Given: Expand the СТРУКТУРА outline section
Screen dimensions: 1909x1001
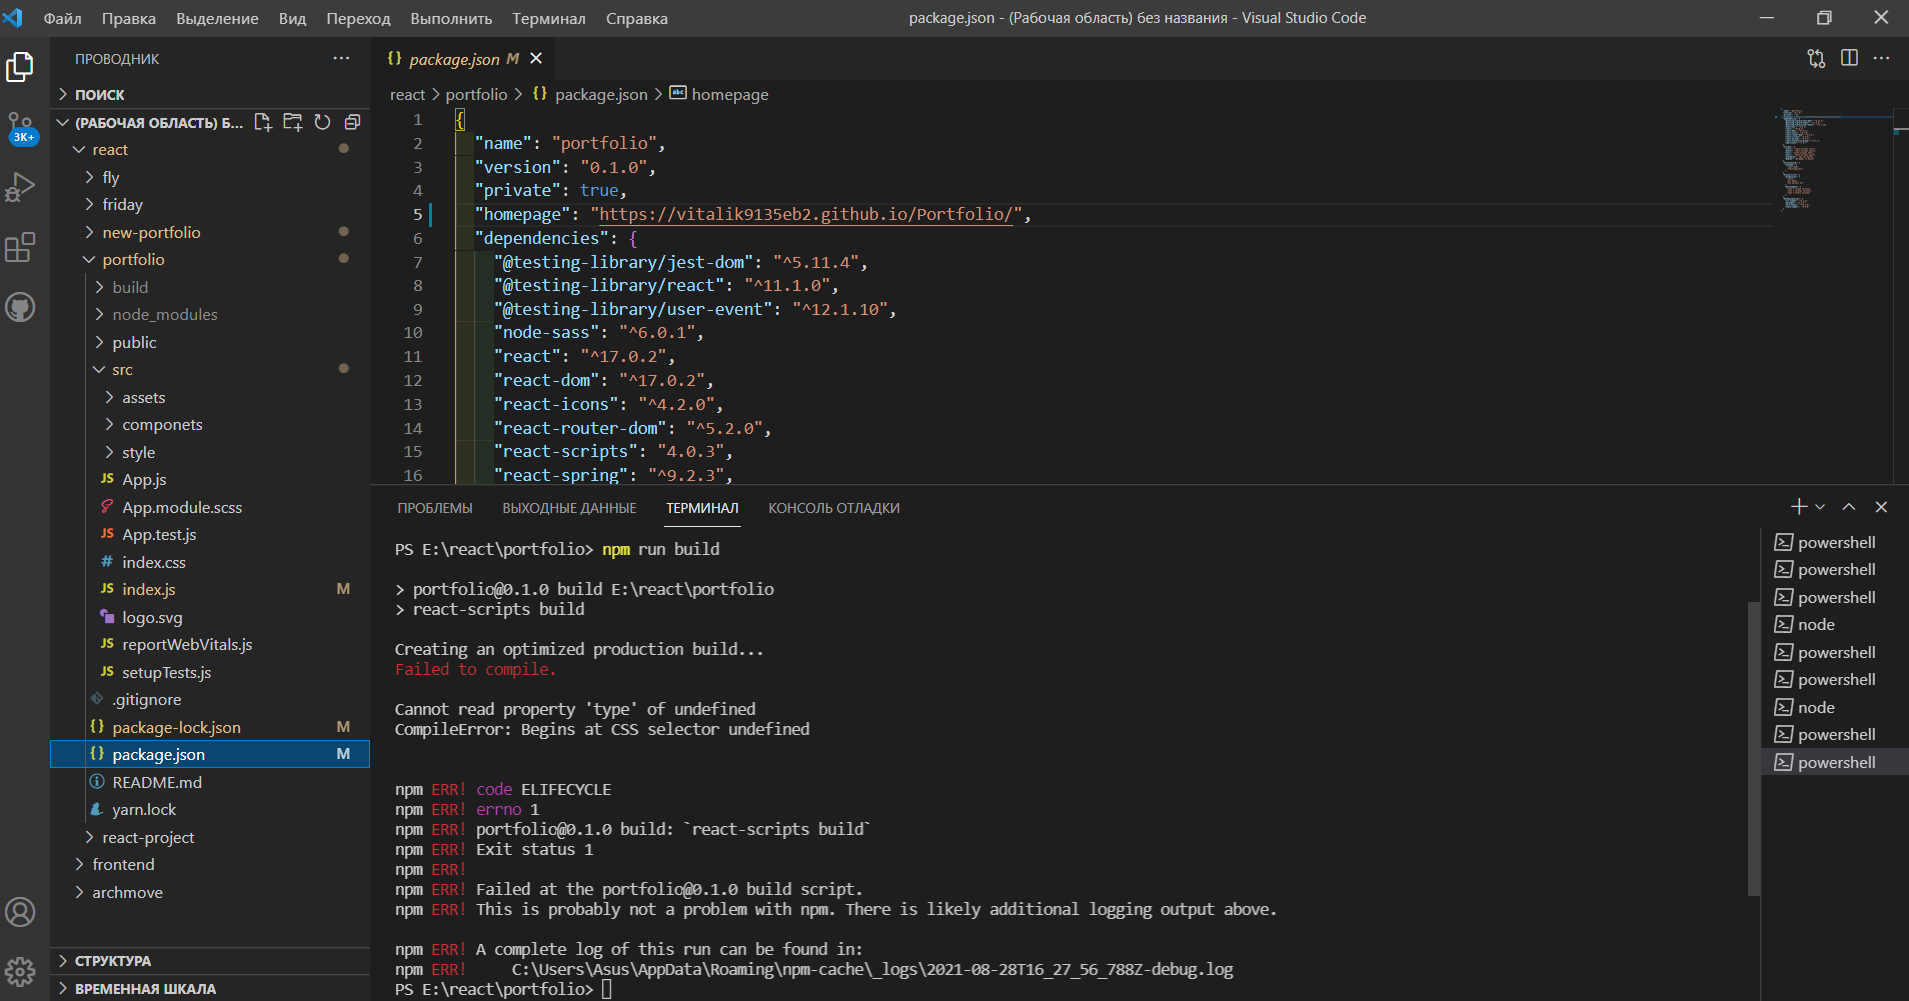Looking at the screenshot, I should tap(210, 960).
